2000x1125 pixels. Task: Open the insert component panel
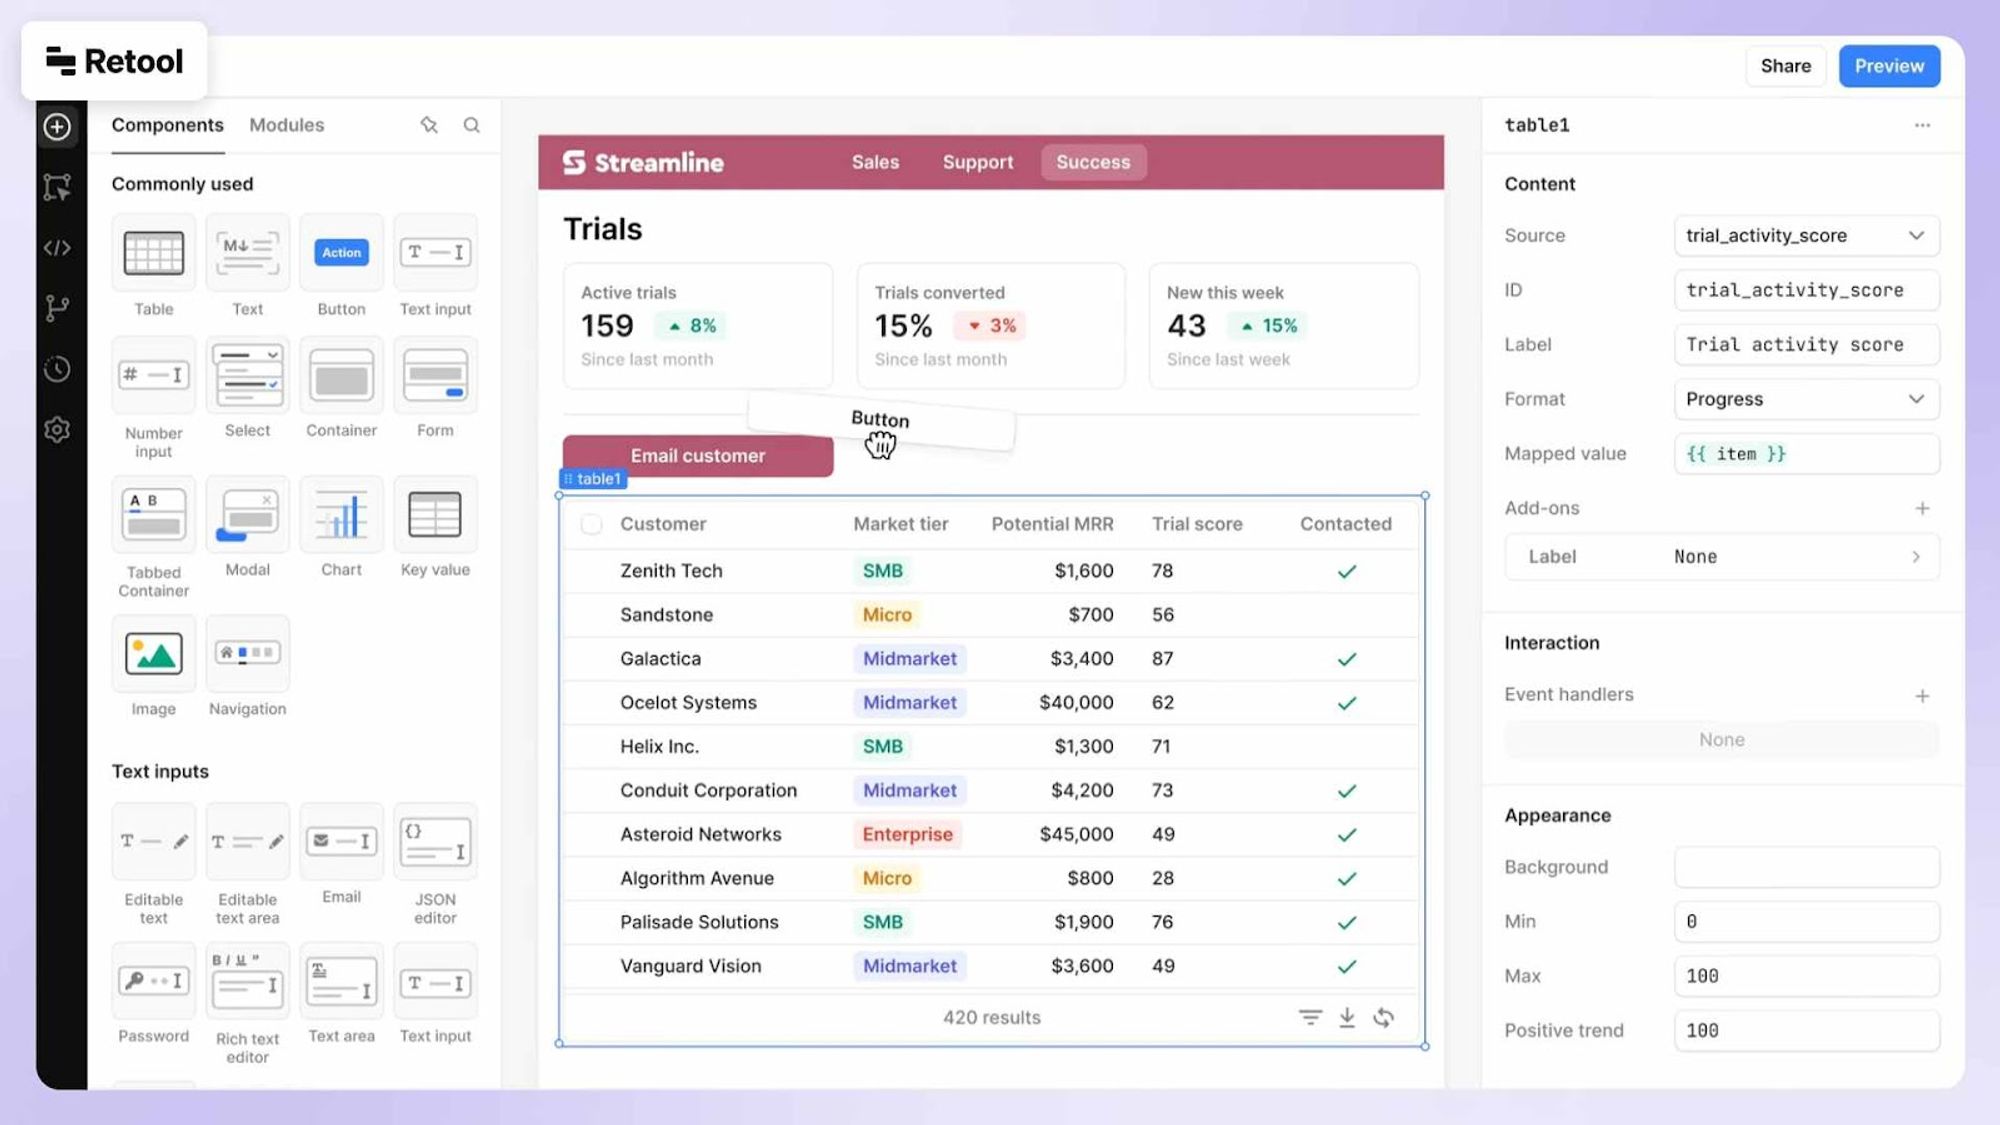57,127
